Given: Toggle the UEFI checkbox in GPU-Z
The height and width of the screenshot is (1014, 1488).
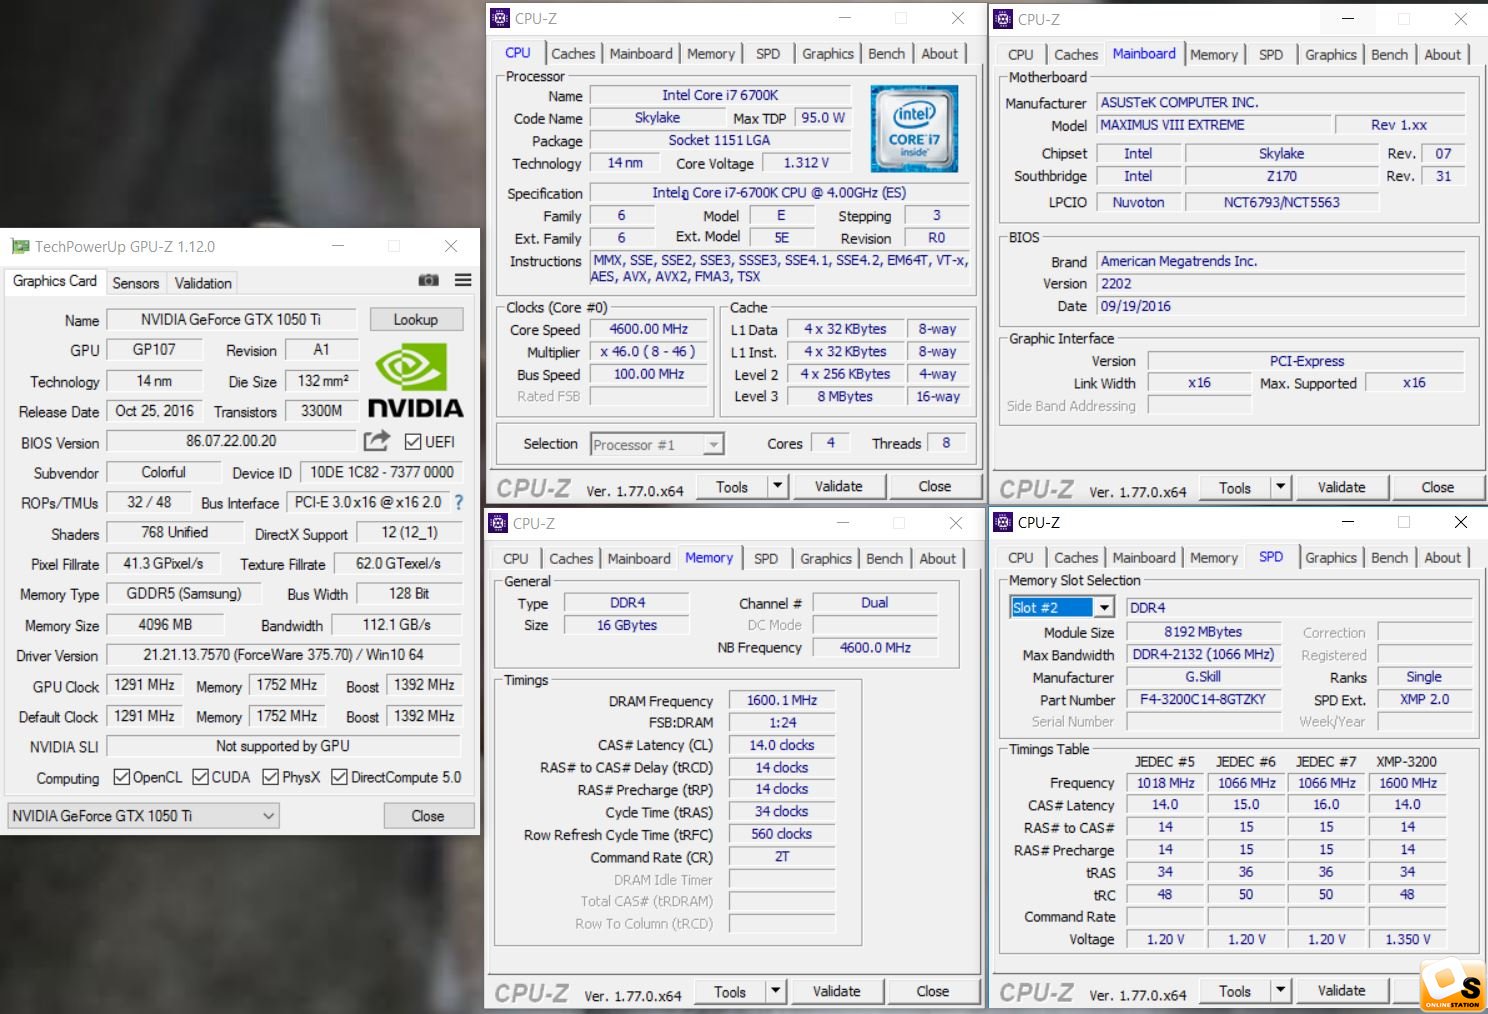Looking at the screenshot, I should [x=412, y=442].
